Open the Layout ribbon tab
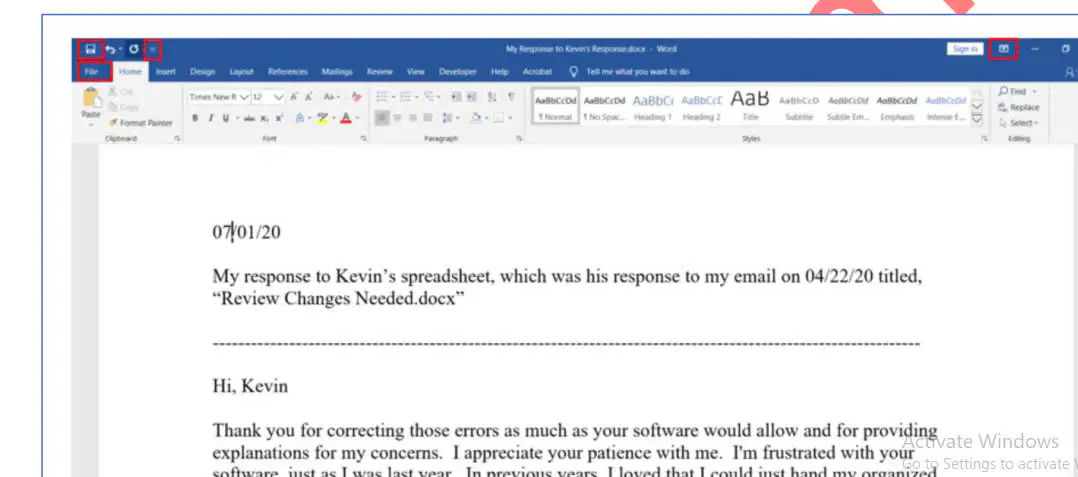 tap(241, 71)
